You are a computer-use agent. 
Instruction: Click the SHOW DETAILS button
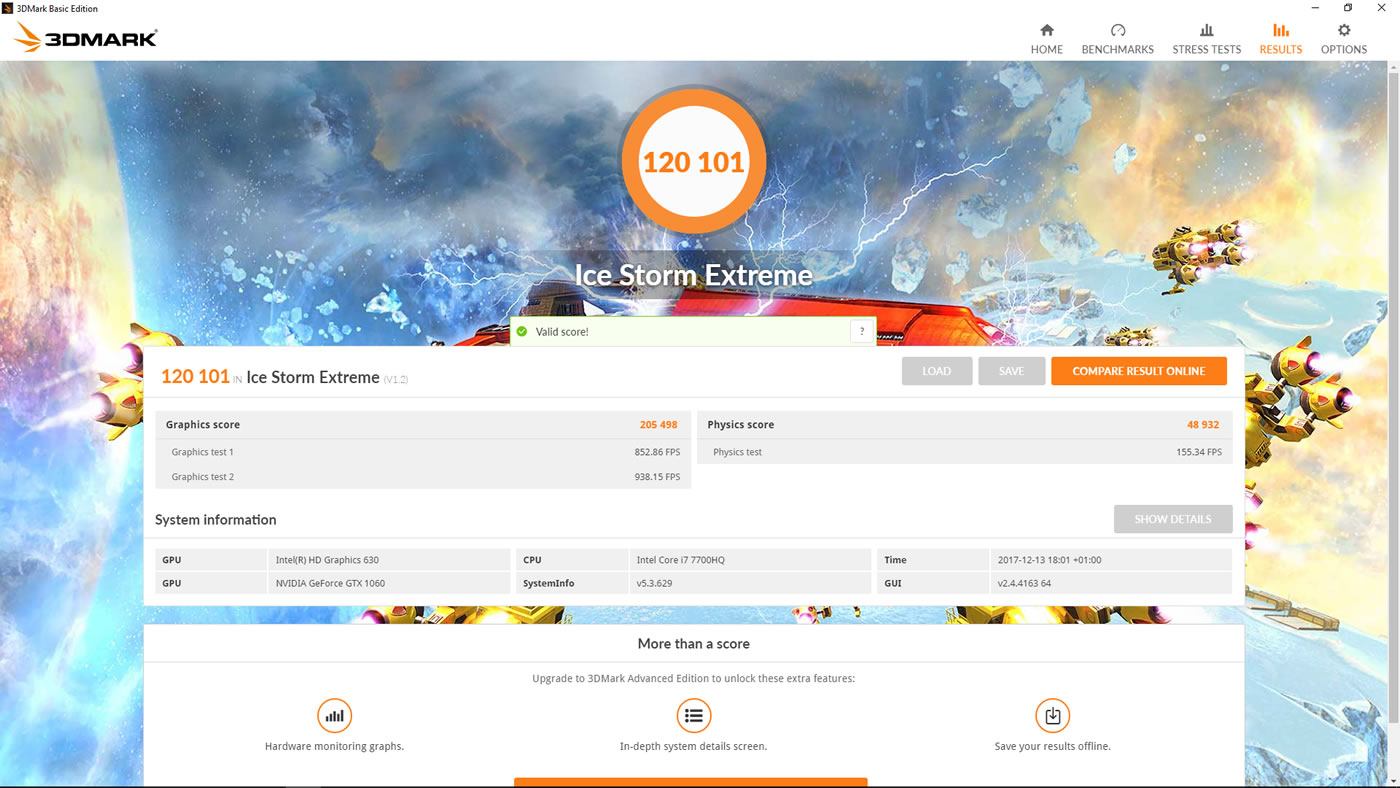point(1173,519)
